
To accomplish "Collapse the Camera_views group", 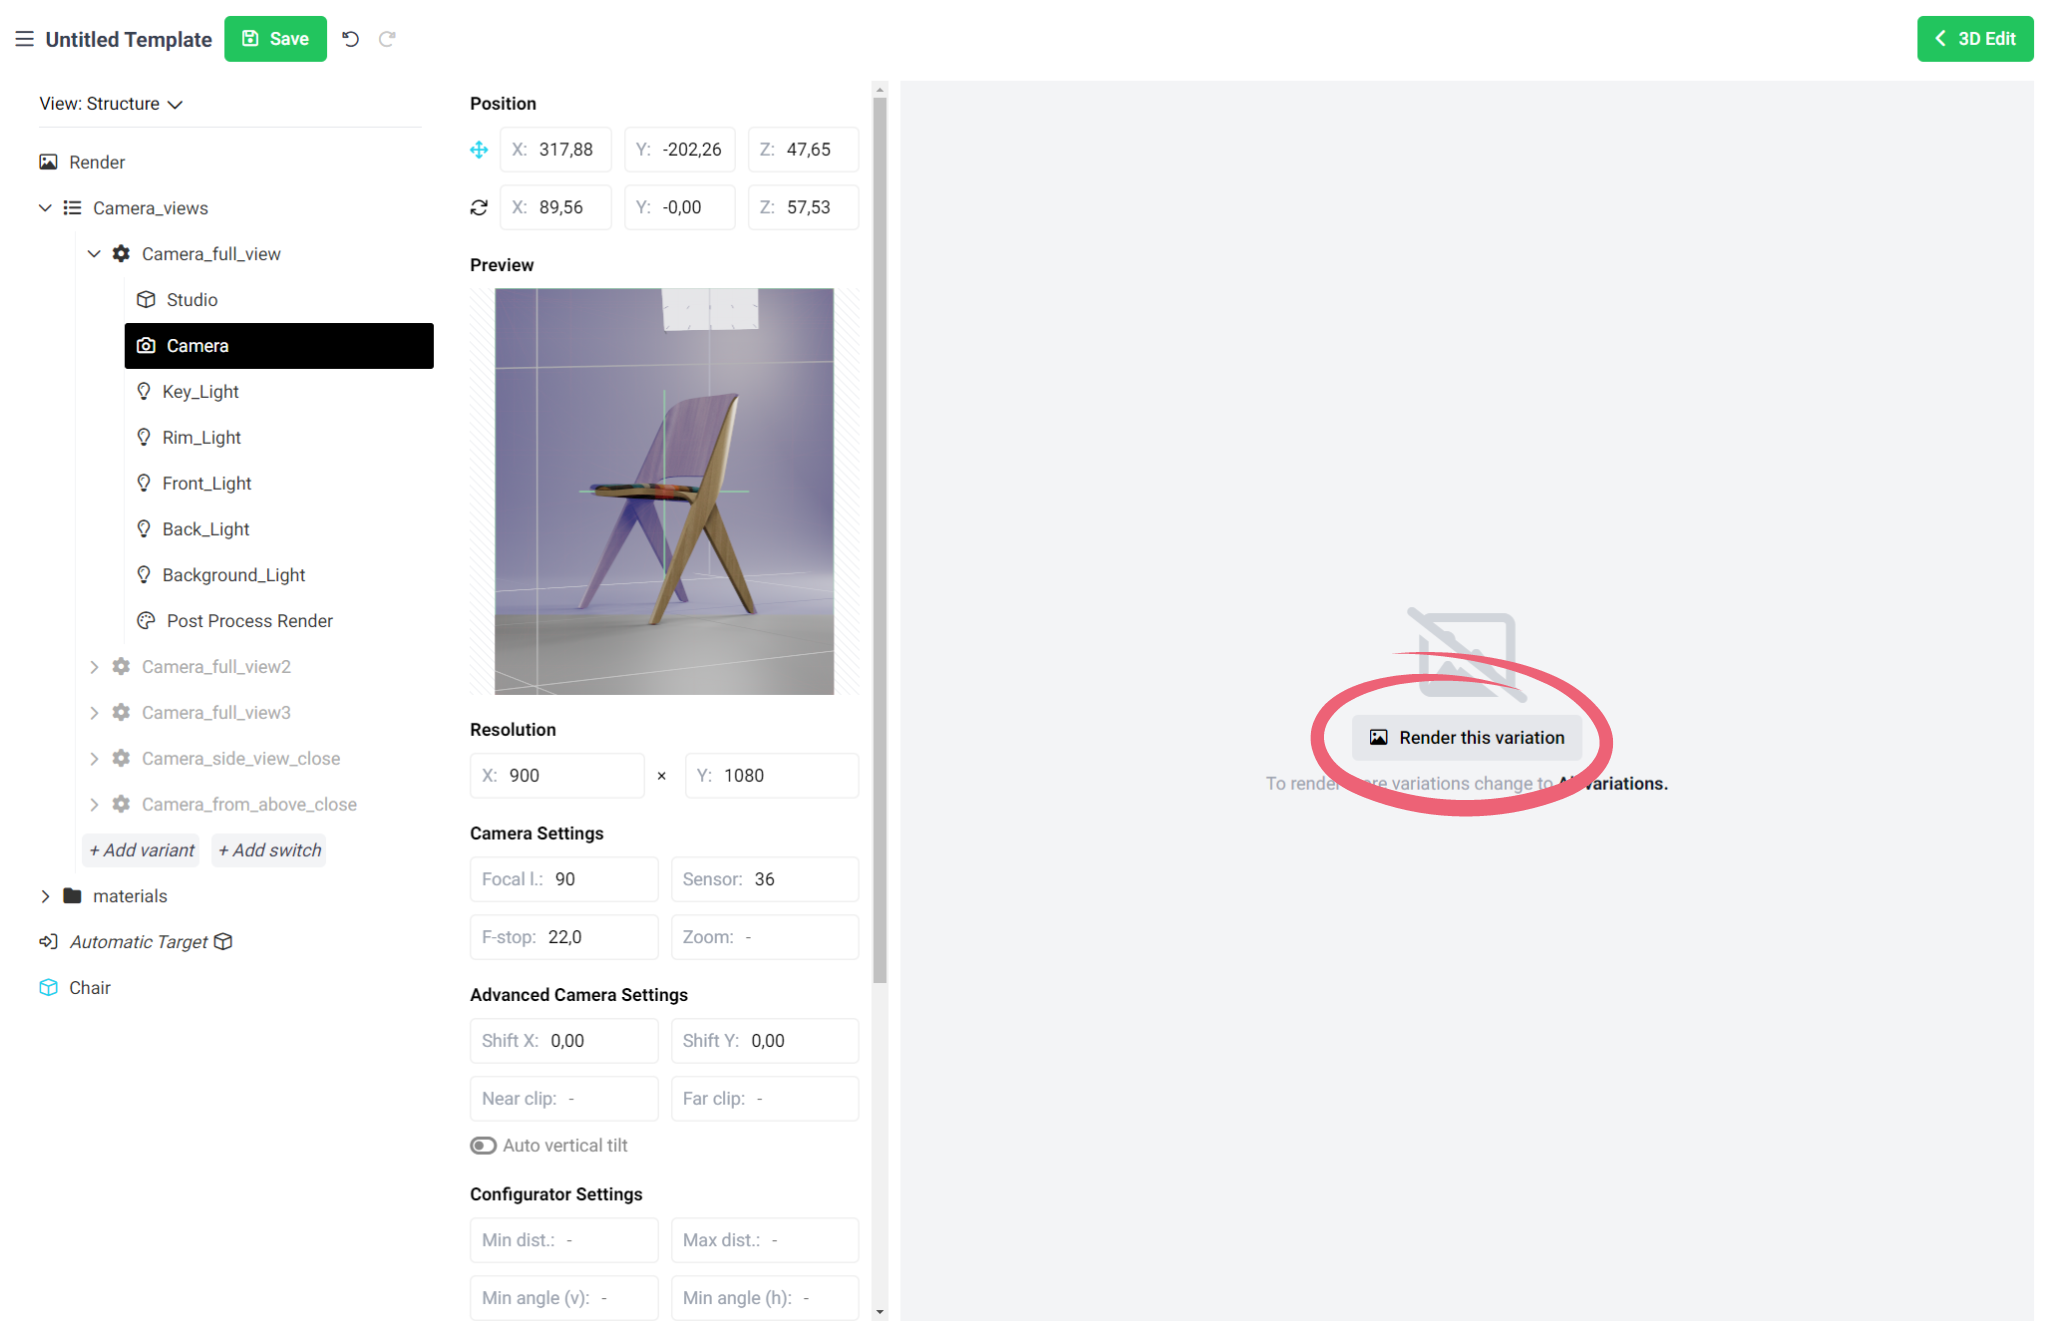I will [45, 208].
